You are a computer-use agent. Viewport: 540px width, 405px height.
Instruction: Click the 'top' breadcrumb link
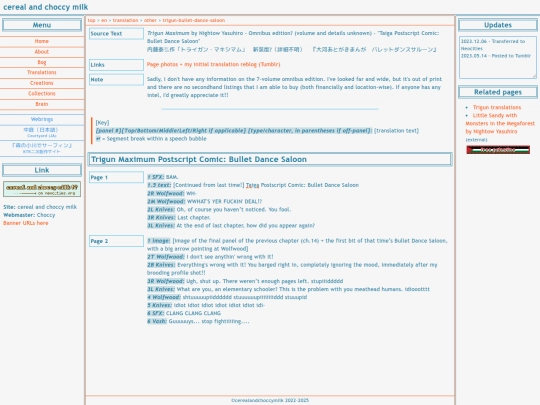(x=91, y=20)
